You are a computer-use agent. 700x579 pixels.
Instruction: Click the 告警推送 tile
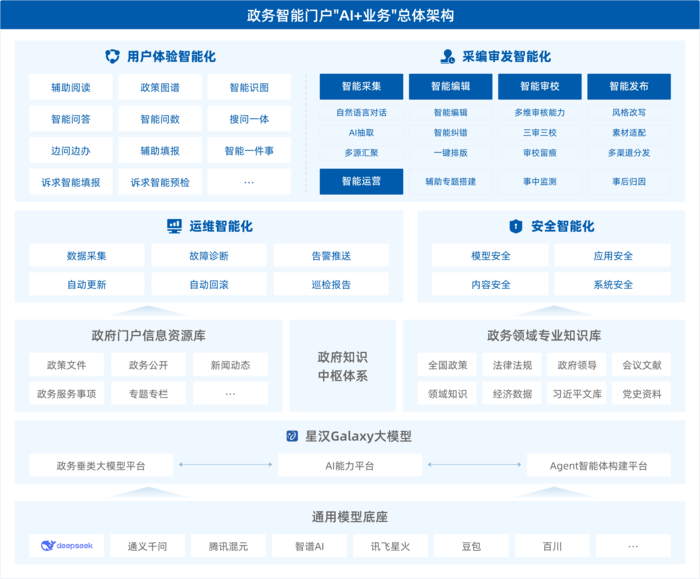point(331,255)
